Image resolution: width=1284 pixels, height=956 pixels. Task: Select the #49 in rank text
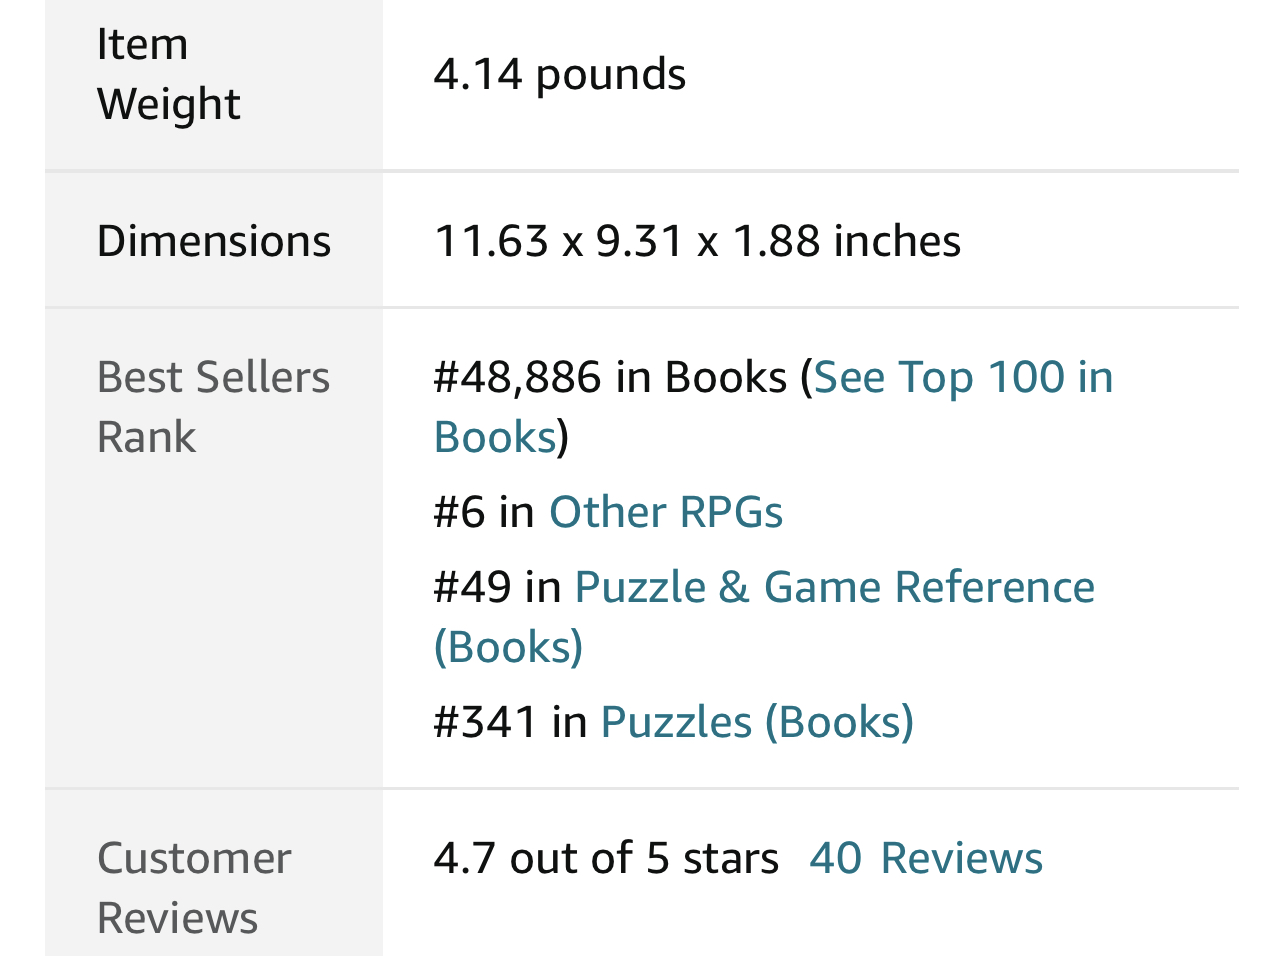(x=497, y=588)
